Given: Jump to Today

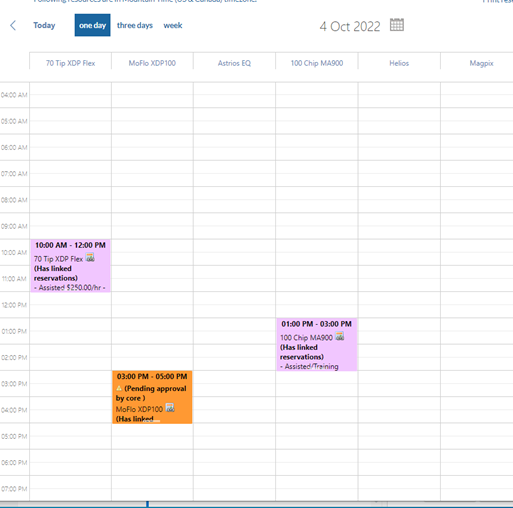Looking at the screenshot, I should (x=44, y=25).
